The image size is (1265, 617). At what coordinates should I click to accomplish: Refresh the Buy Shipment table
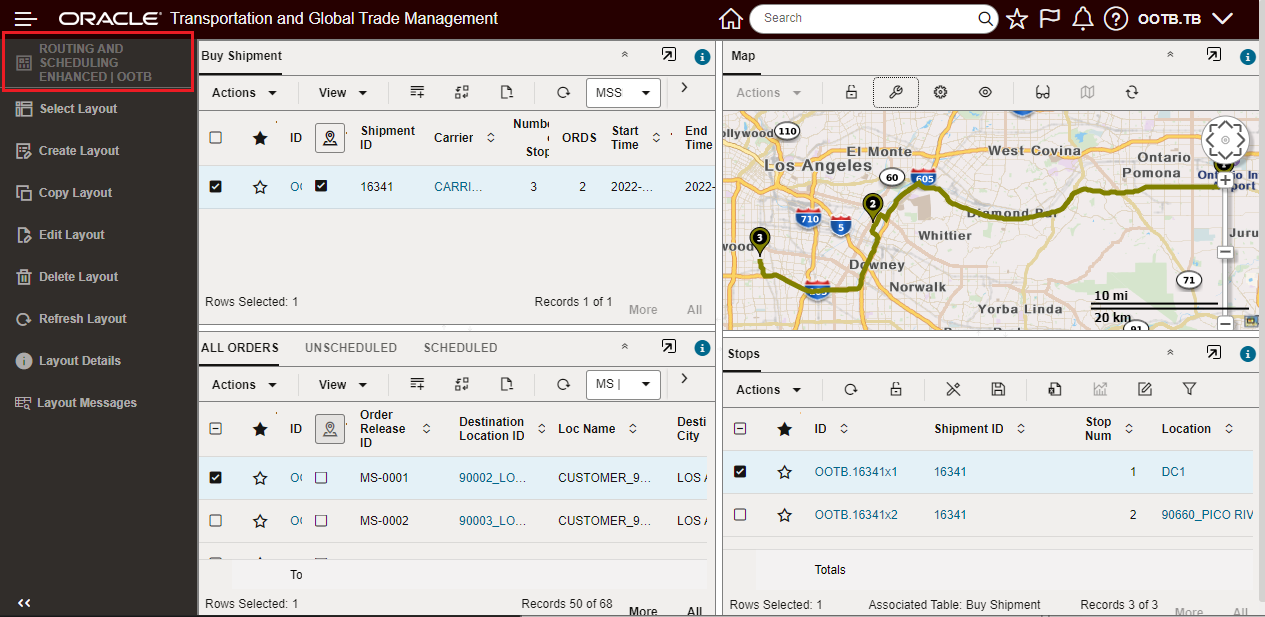coord(563,92)
